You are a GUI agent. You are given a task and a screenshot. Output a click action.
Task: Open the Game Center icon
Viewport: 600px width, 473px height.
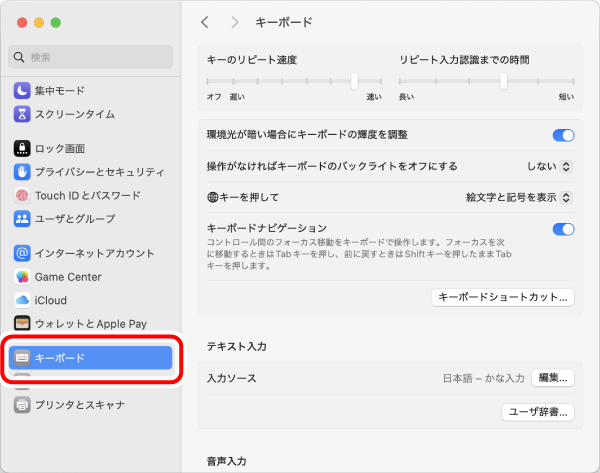[x=22, y=277]
